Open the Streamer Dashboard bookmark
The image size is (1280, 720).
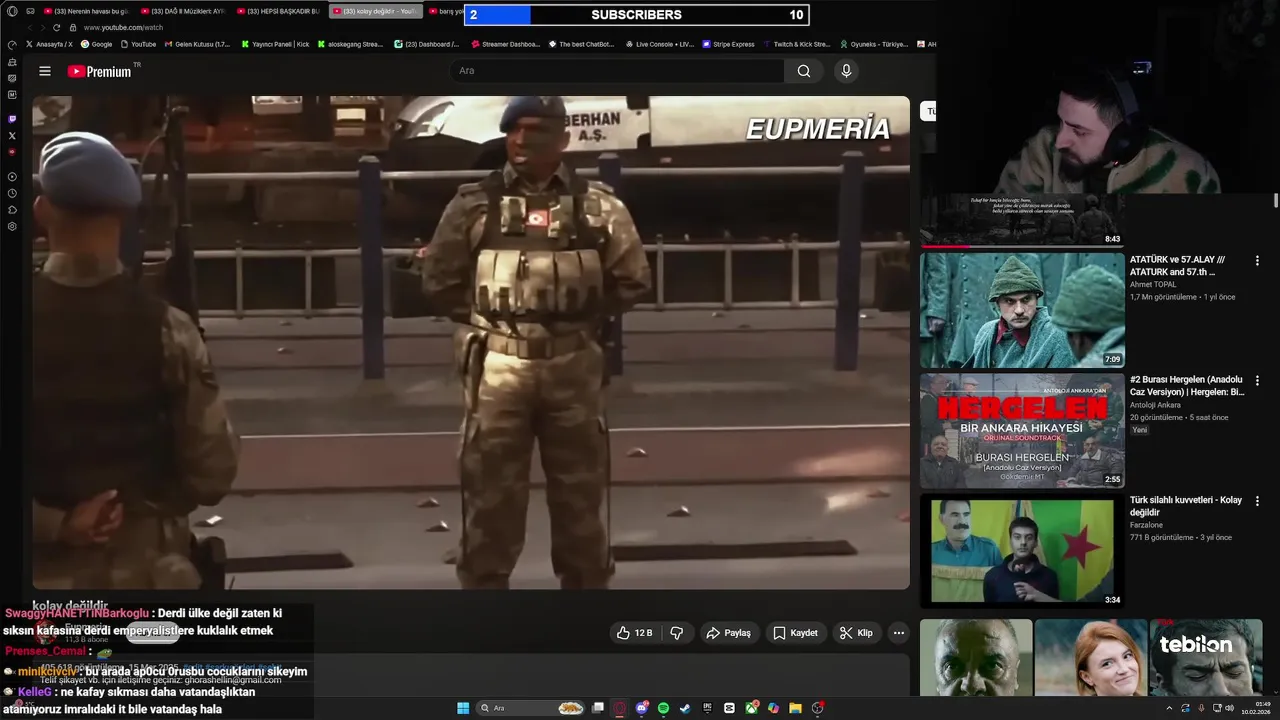(x=505, y=44)
